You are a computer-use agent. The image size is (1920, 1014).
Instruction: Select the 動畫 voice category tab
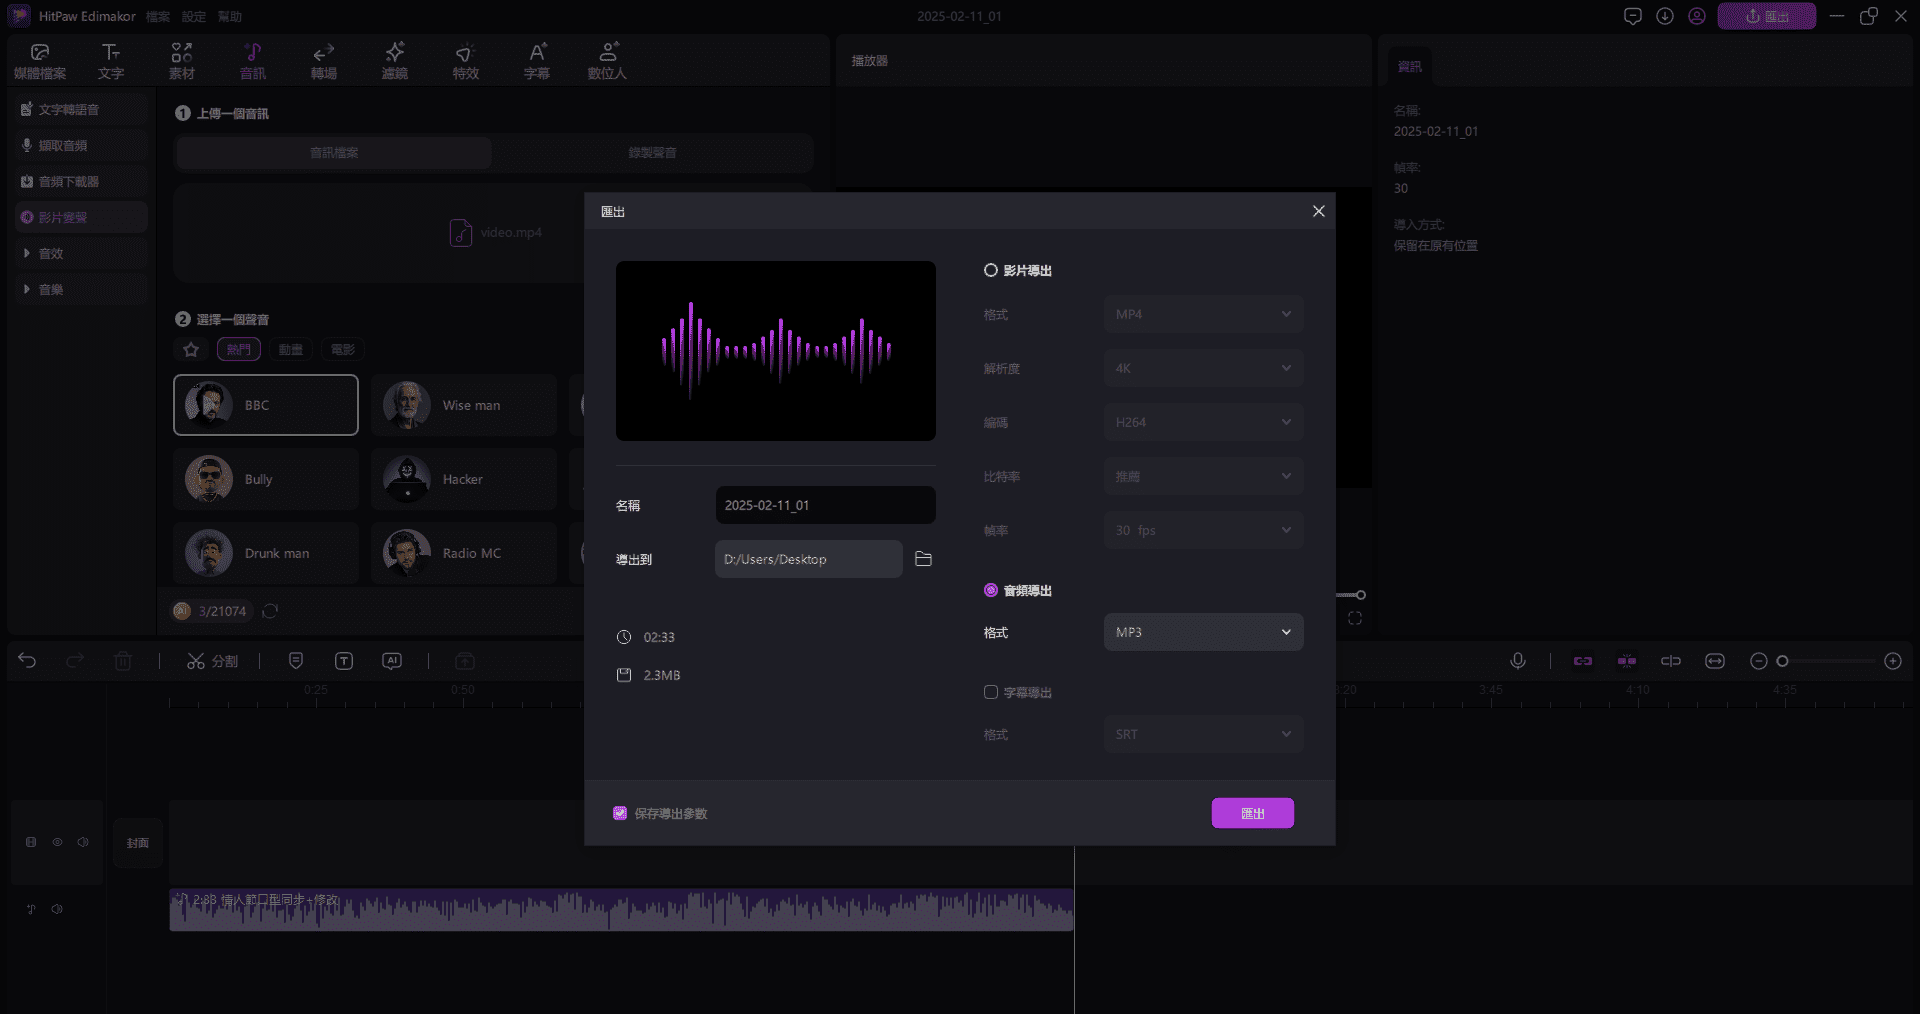click(x=291, y=349)
